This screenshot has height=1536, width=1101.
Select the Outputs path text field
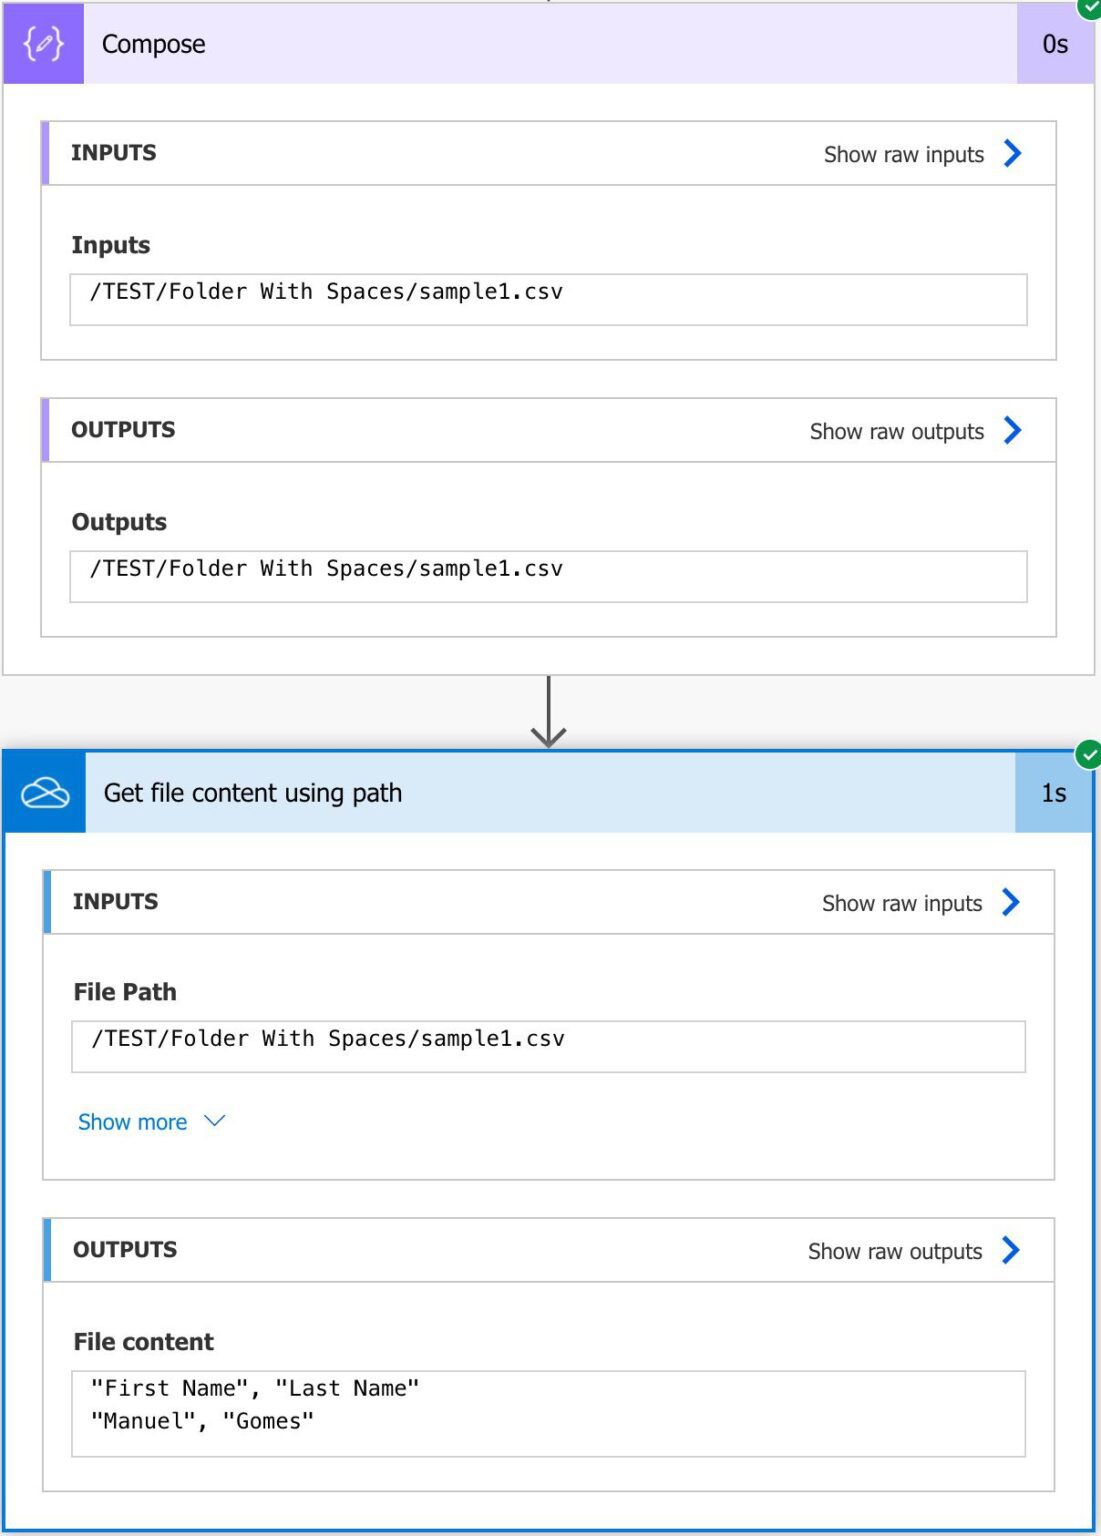[548, 574]
